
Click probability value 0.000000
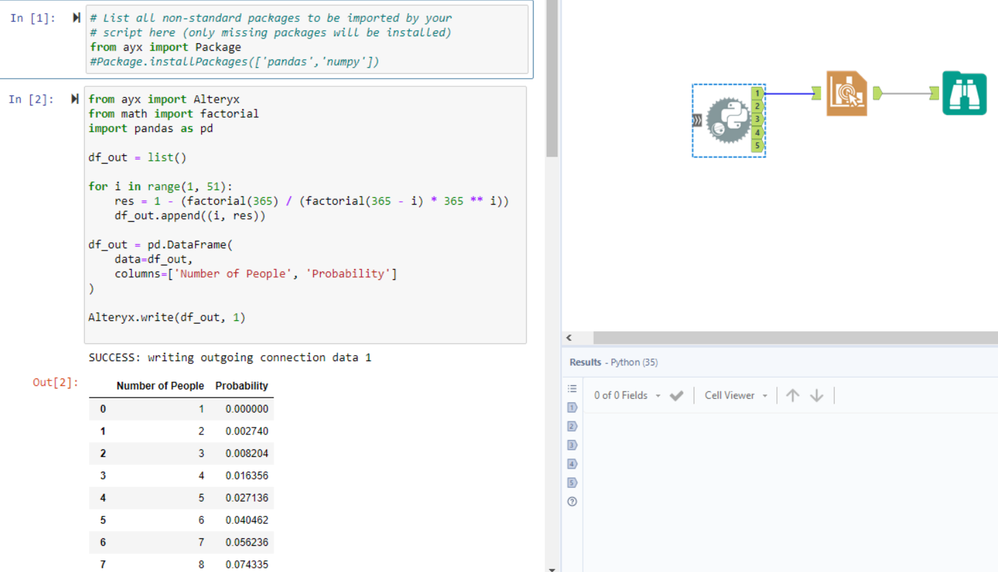point(246,408)
